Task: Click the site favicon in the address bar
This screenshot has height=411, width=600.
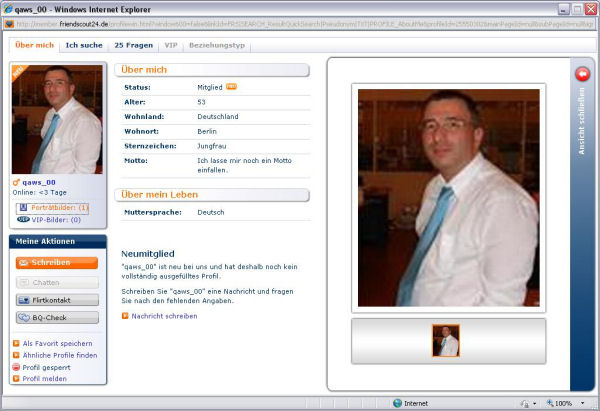Action: [9, 24]
